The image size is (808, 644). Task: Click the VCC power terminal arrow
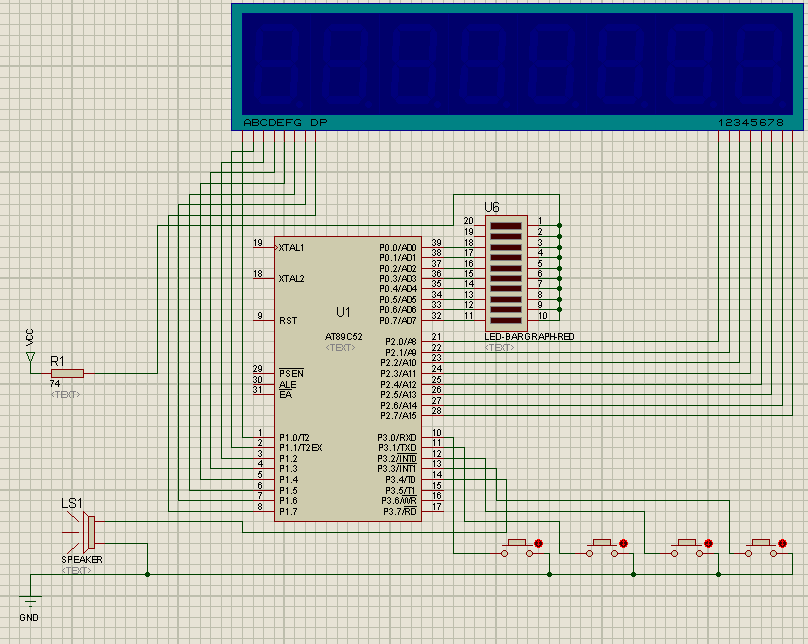[30, 357]
